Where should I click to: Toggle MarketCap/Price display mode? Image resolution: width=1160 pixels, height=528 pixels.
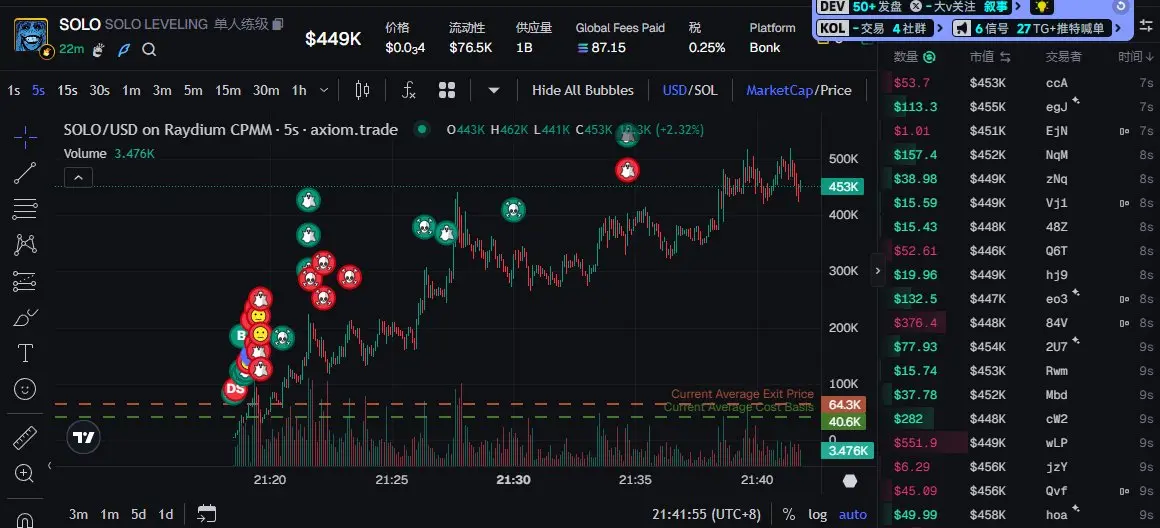click(x=799, y=90)
